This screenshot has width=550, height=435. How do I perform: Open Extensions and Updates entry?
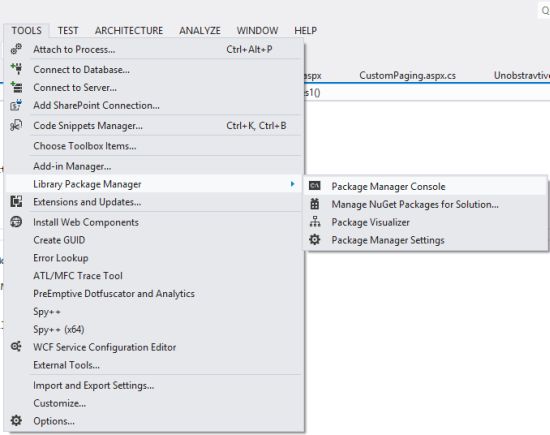click(x=154, y=202)
